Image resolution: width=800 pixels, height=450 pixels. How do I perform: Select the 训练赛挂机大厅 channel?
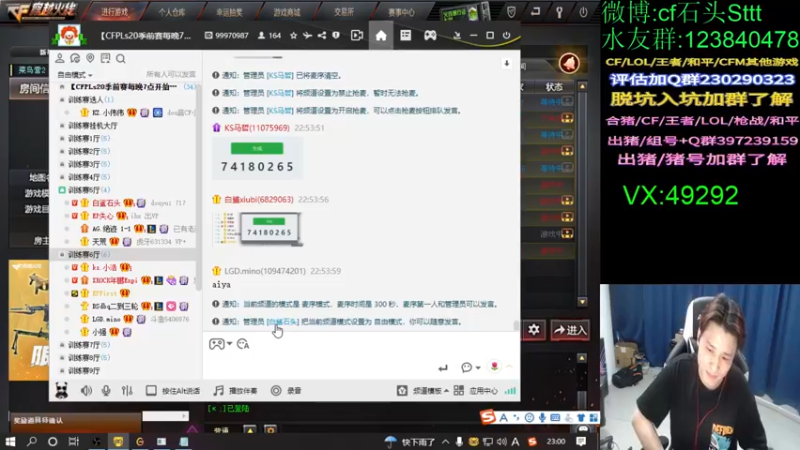pos(92,125)
